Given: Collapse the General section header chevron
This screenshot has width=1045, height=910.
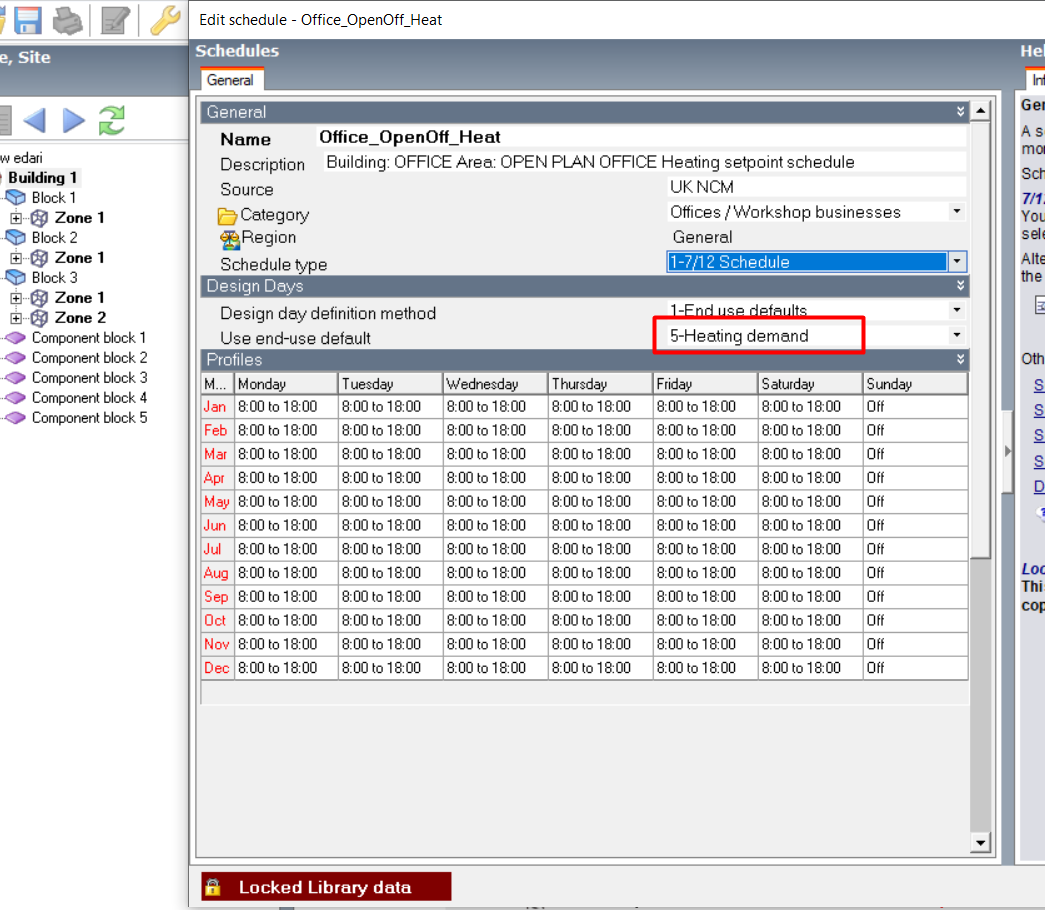Looking at the screenshot, I should point(960,111).
